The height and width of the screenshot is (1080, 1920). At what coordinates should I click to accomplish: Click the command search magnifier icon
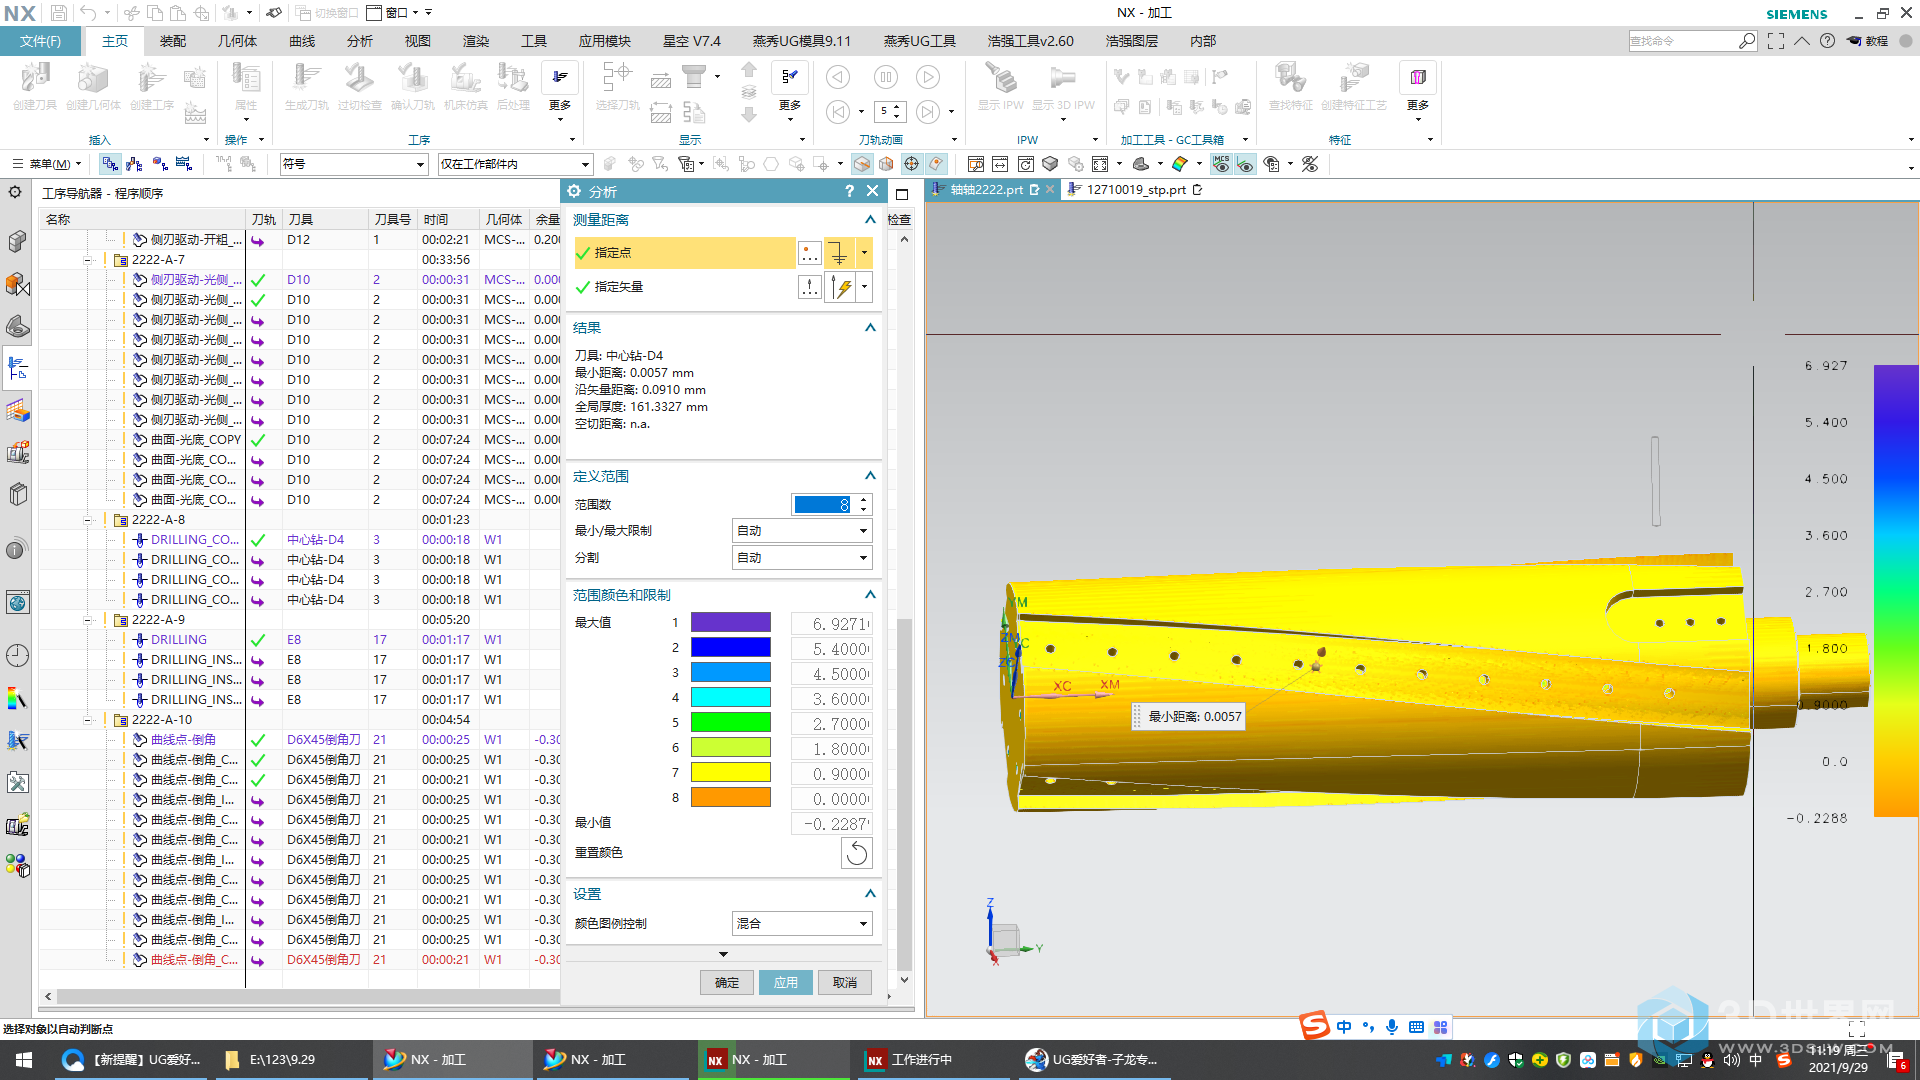point(1746,41)
